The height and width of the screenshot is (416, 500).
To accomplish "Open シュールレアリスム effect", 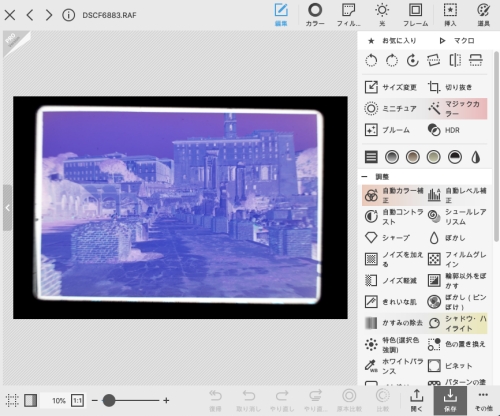I will coord(457,217).
